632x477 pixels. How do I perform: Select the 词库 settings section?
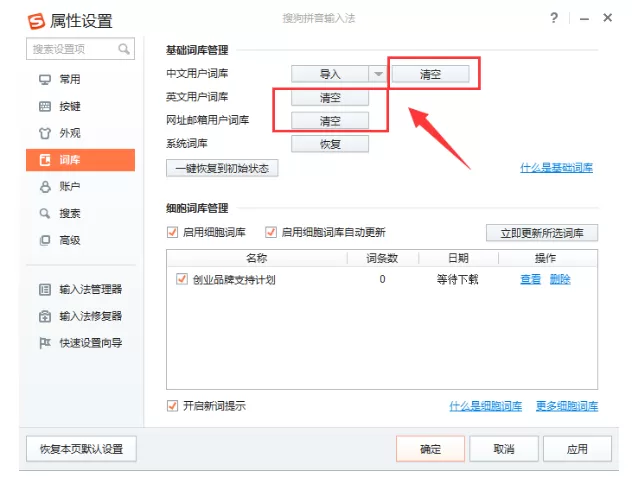click(x=81, y=160)
